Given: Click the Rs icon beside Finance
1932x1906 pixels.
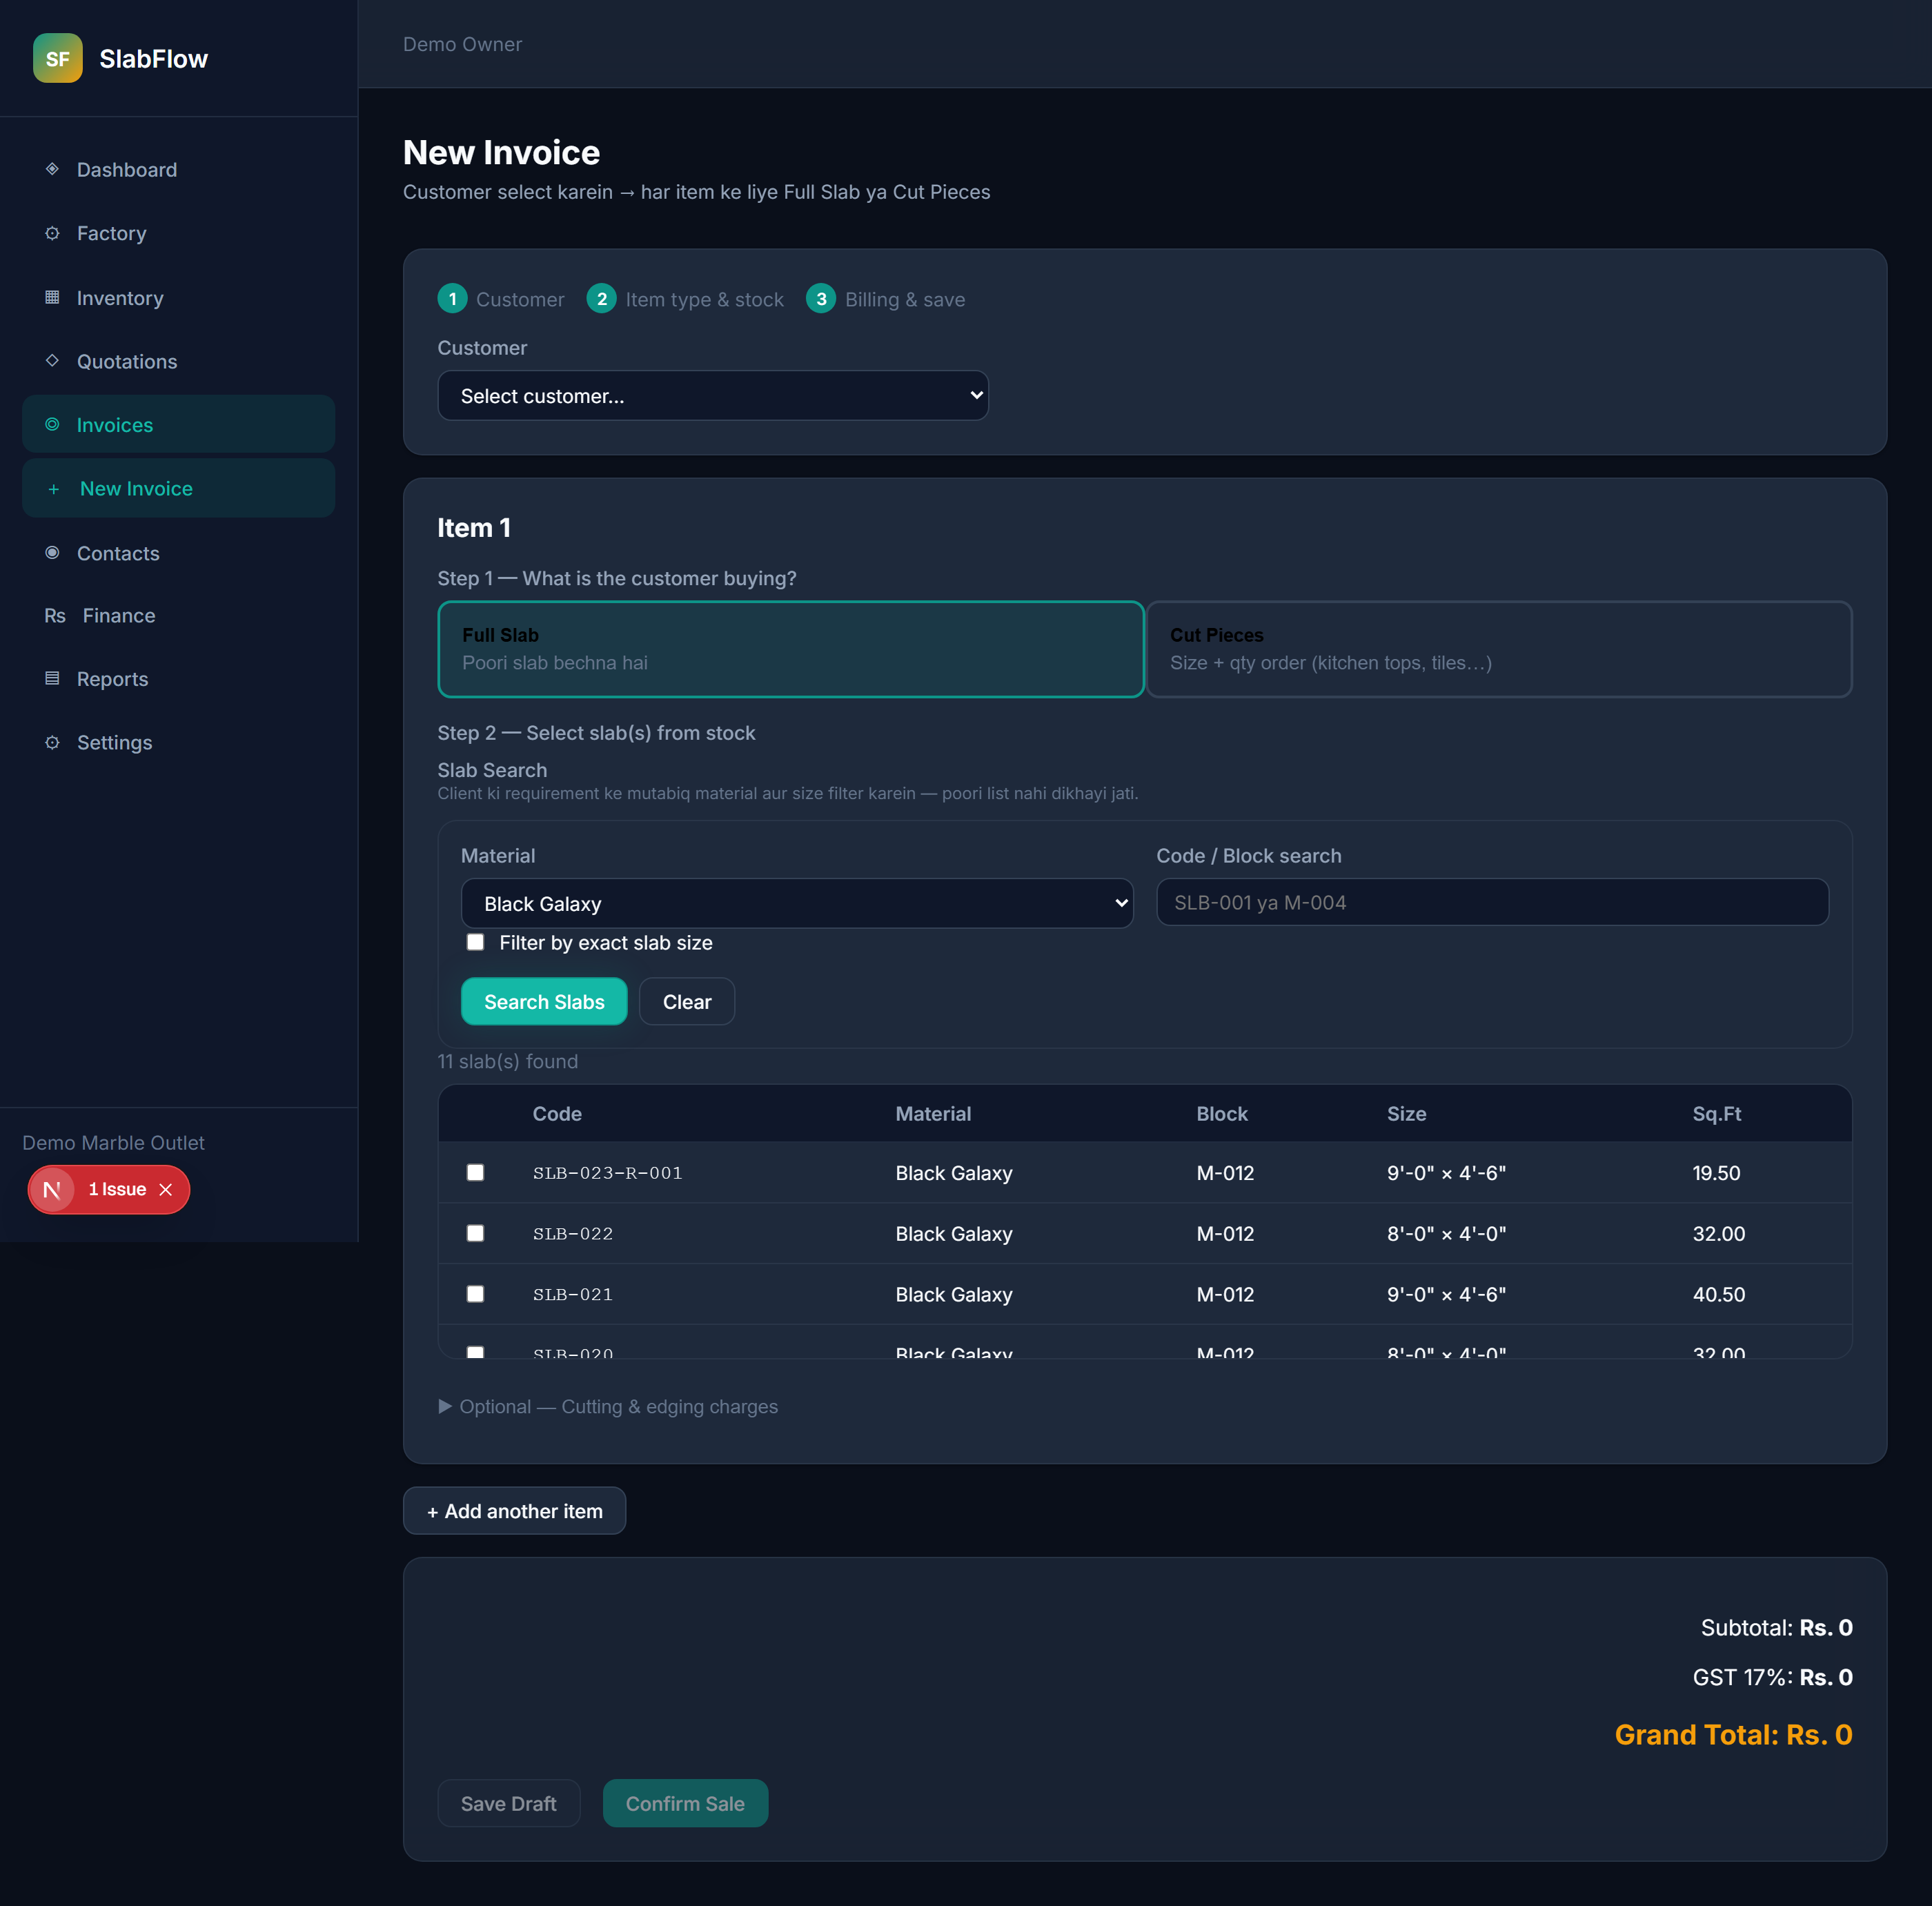Looking at the screenshot, I should pos(55,616).
